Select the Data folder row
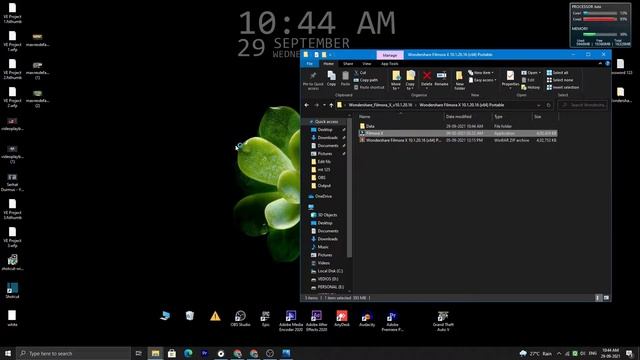 click(458, 126)
